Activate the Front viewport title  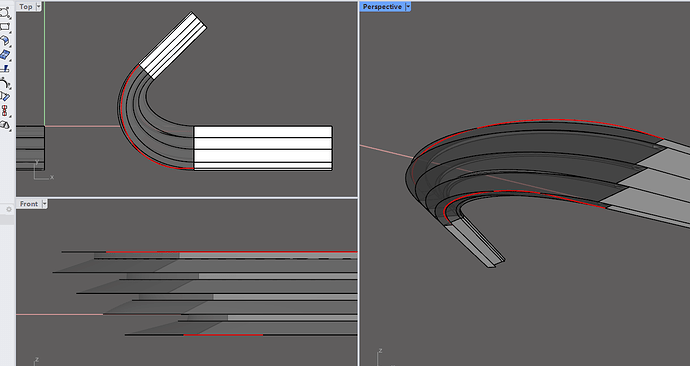click(29, 204)
